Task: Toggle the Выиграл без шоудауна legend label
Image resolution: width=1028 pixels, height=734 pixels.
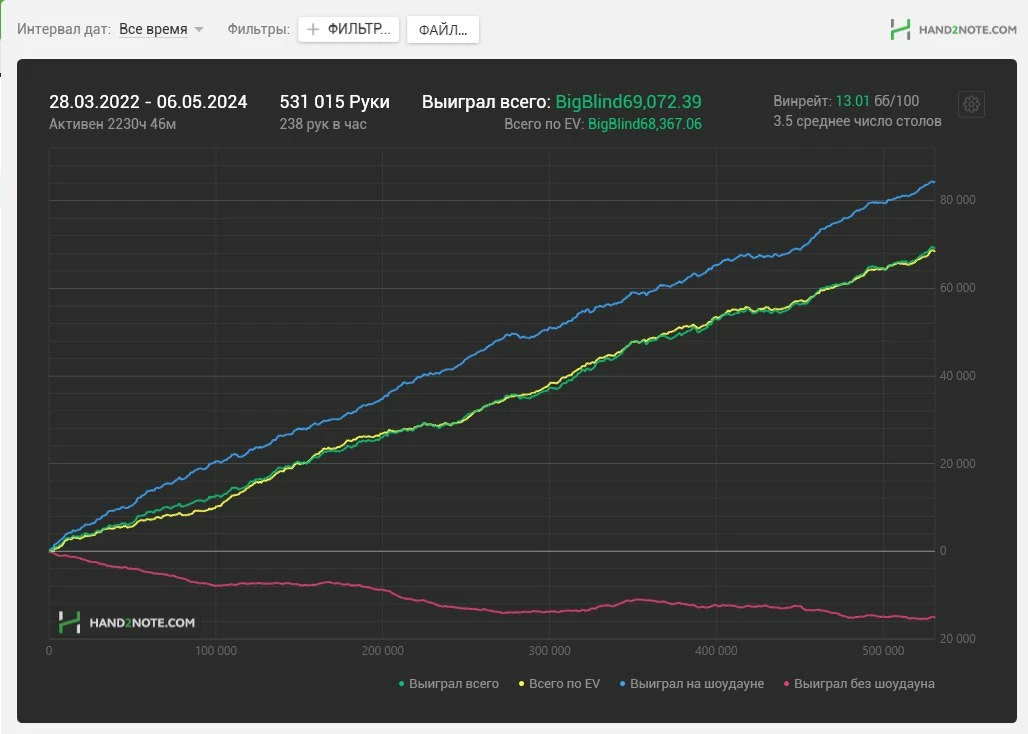Action: pyautogui.click(x=864, y=684)
